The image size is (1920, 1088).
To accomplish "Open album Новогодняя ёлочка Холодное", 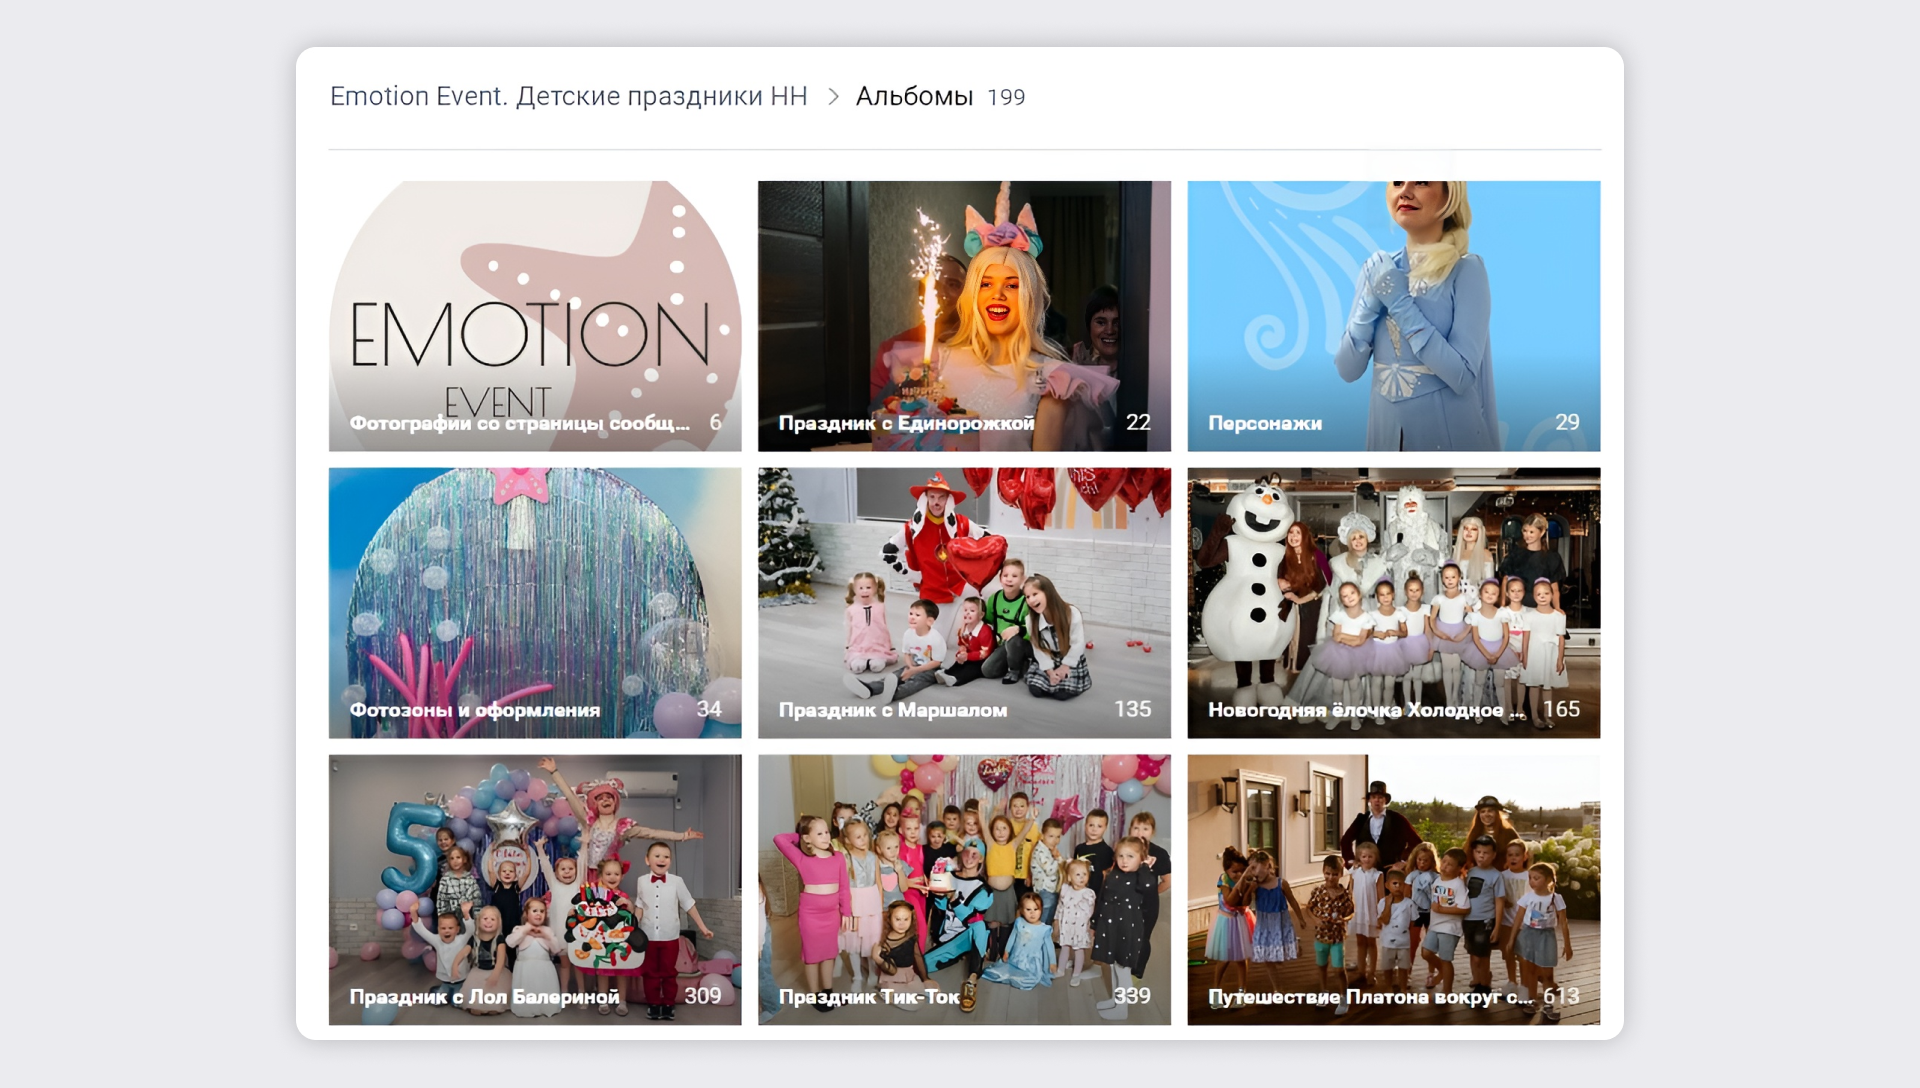I will coord(1394,603).
